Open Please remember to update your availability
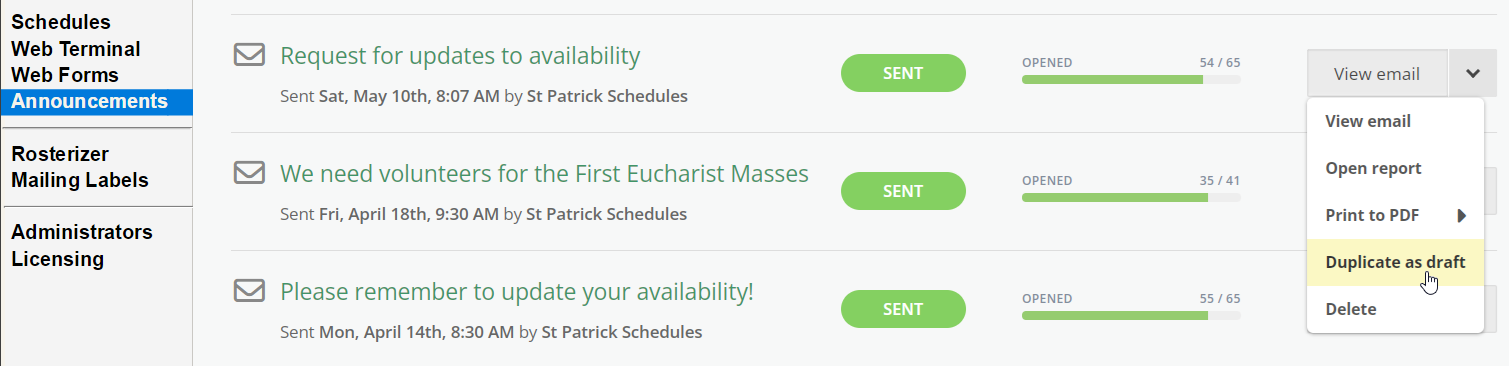Viewport: 1509px width, 366px height. pos(517,292)
